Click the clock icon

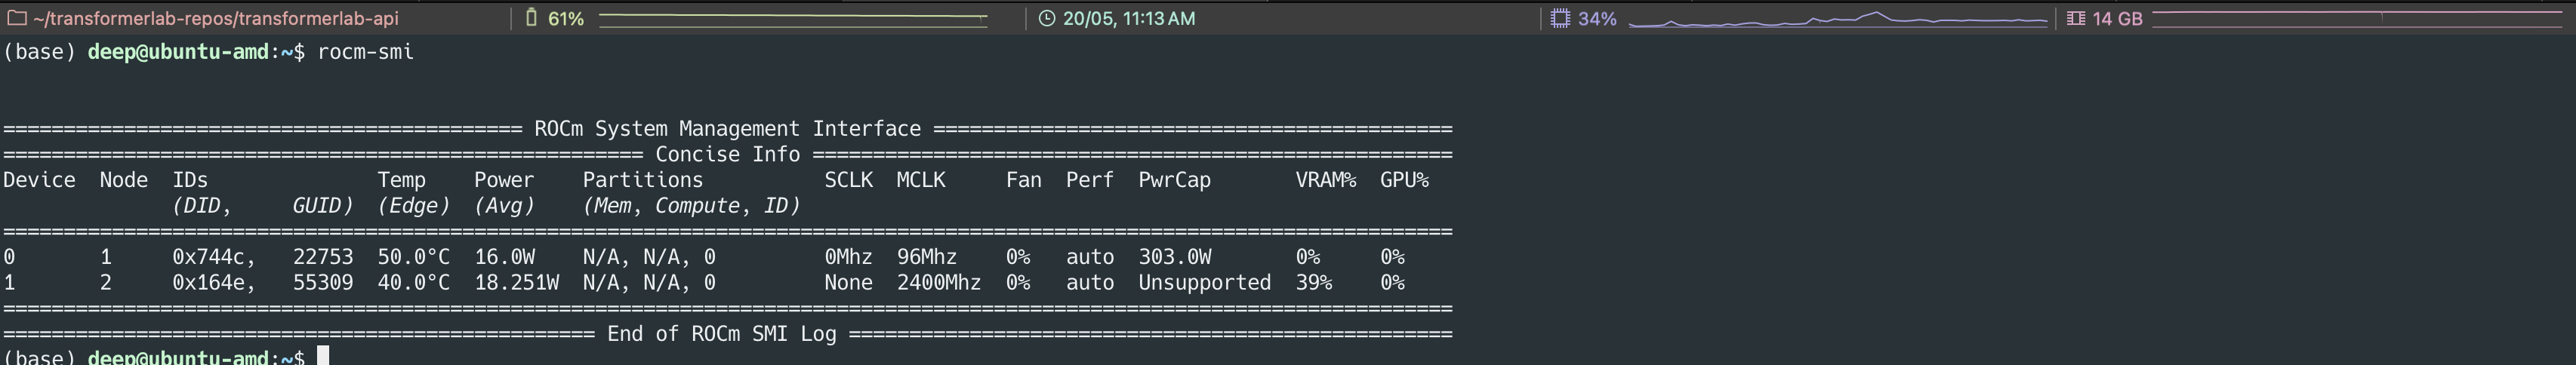[1046, 18]
